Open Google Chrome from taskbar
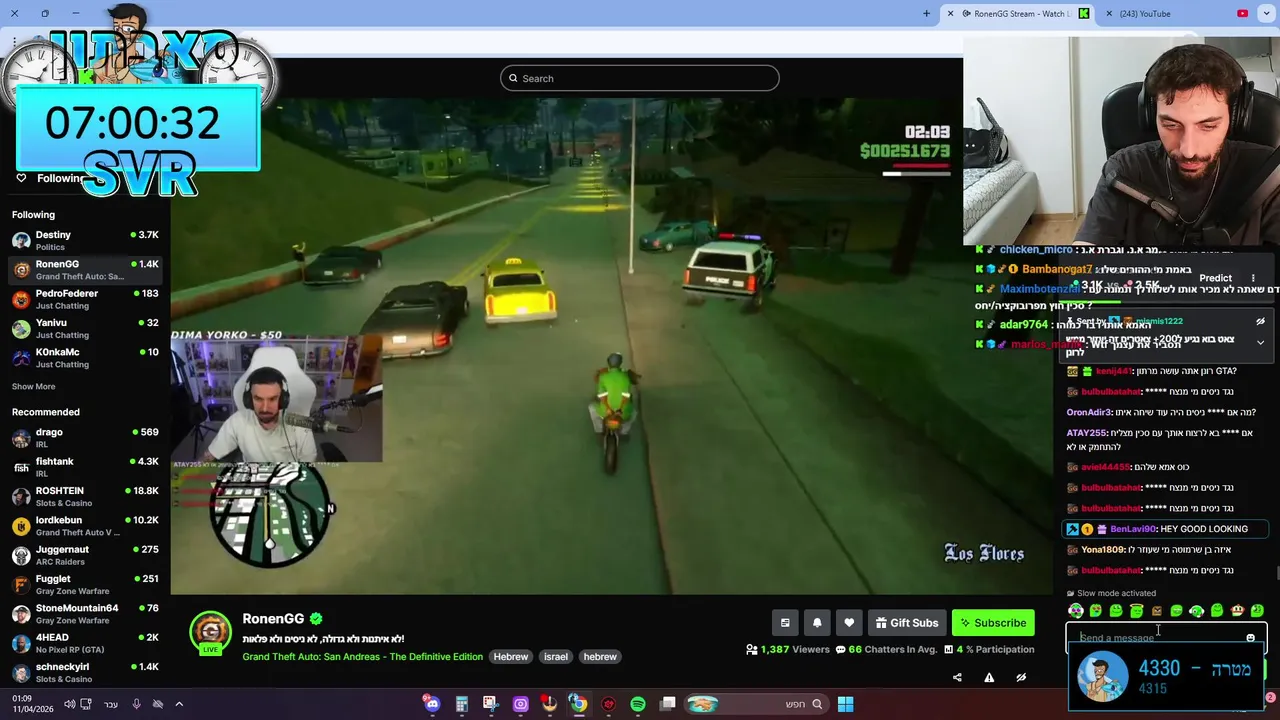This screenshot has width=1280, height=720. tap(578, 704)
